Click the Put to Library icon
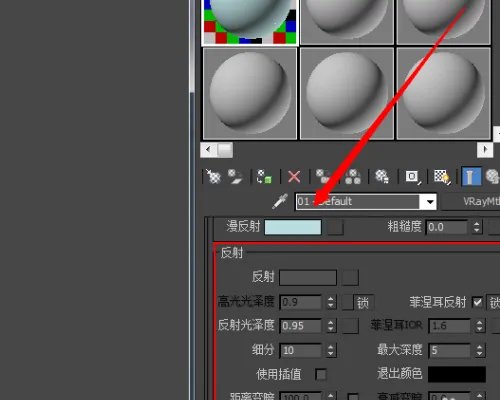This screenshot has width=500, height=400. point(382,176)
